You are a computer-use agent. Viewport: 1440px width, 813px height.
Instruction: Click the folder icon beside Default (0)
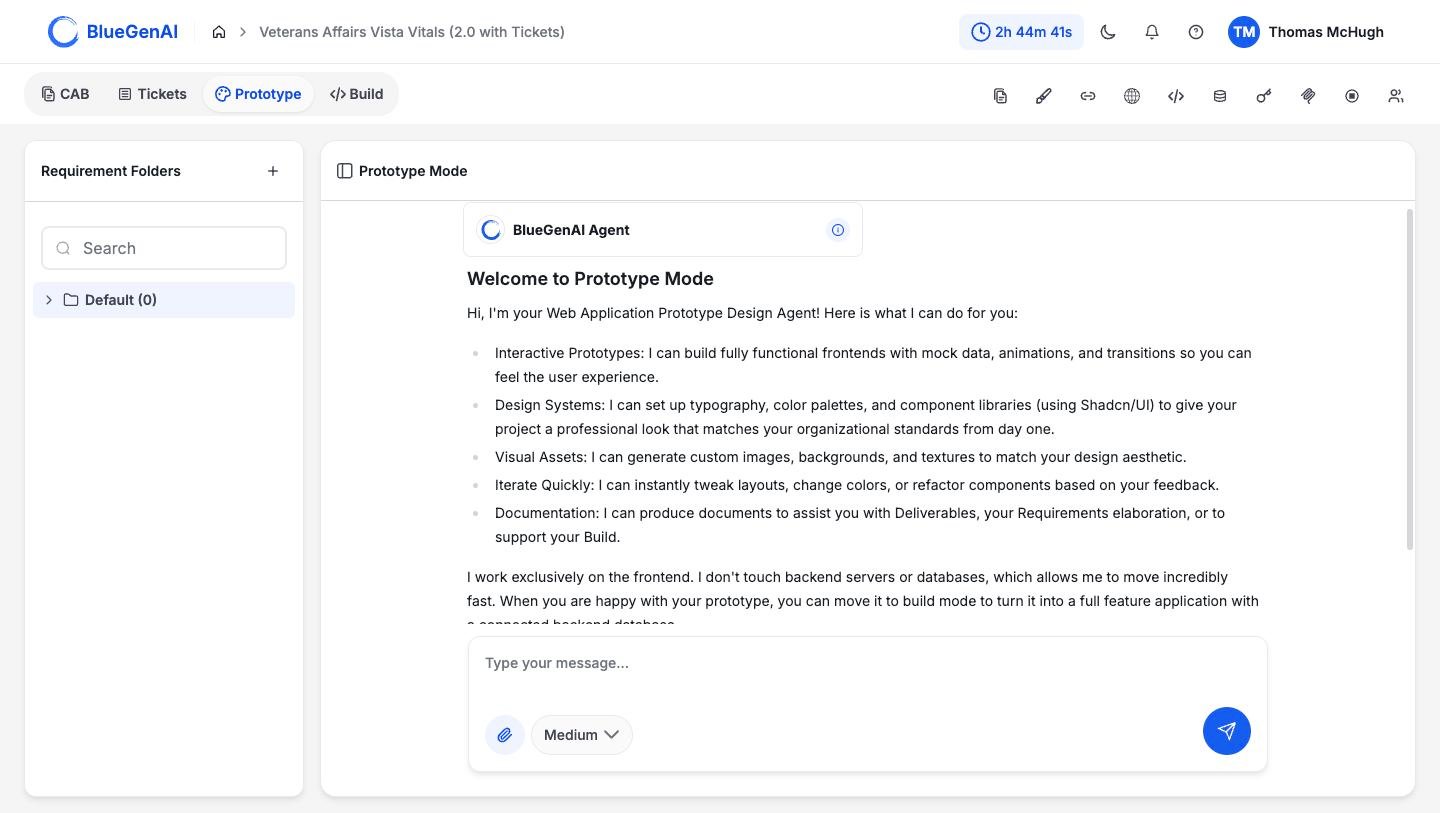(x=71, y=300)
